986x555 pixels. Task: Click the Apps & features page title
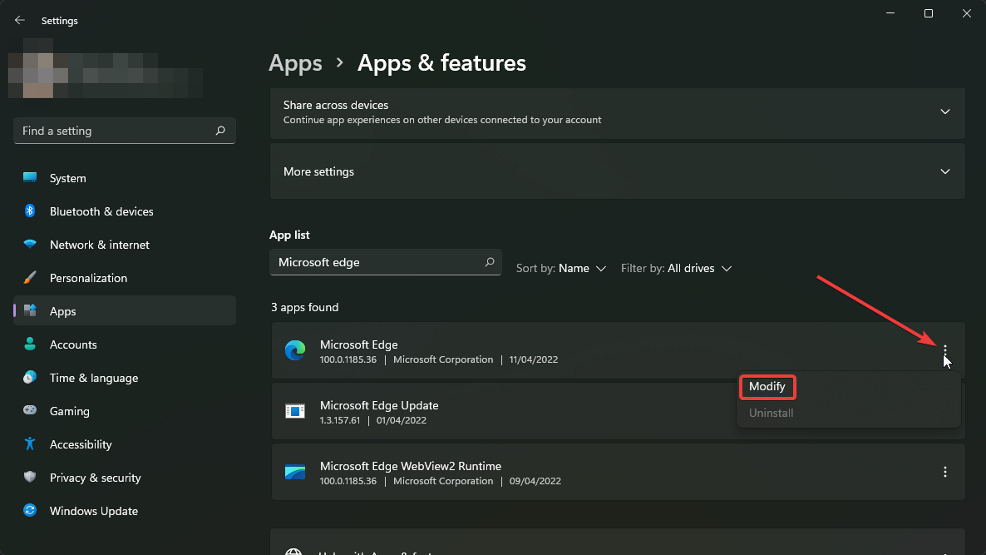click(x=441, y=63)
